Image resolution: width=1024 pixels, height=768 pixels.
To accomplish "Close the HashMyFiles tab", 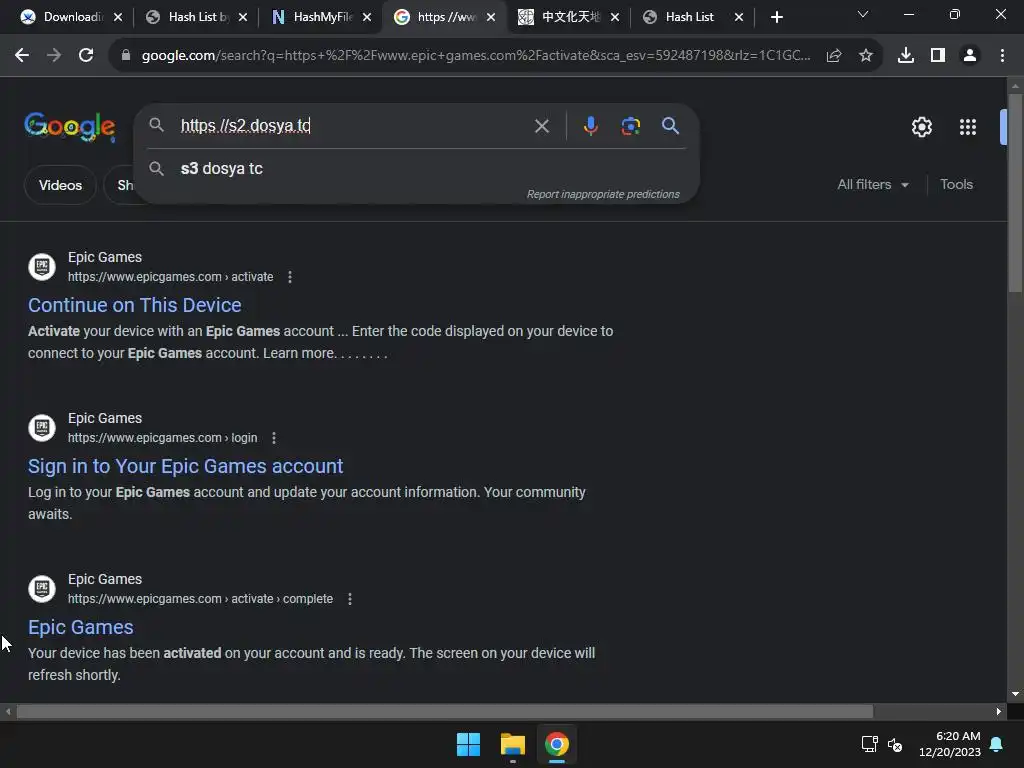I will click(367, 17).
